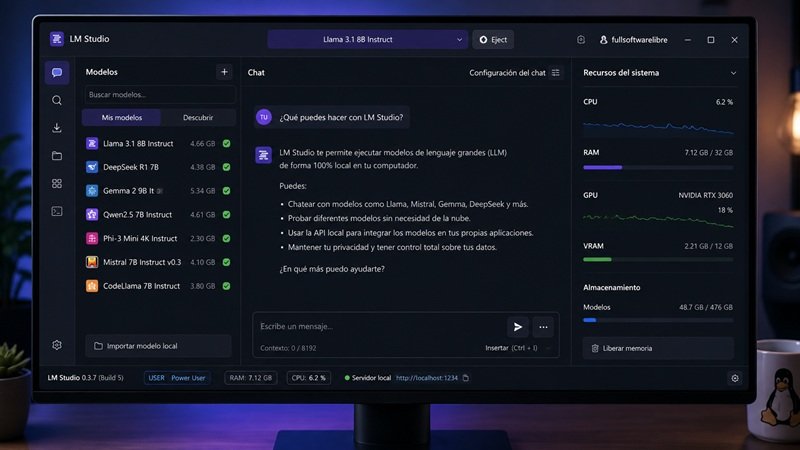This screenshot has width=800, height=450.
Task: Click the CodeLlama 7B Instruct icon
Action: tap(92, 286)
